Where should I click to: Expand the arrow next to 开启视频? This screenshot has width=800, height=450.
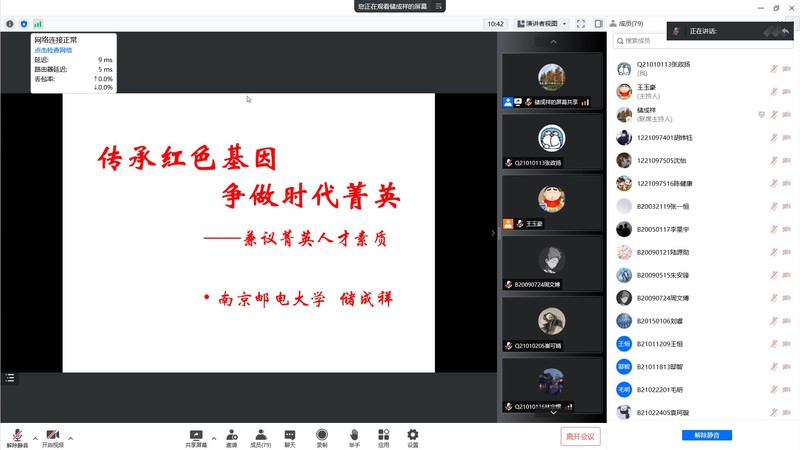click(70, 438)
